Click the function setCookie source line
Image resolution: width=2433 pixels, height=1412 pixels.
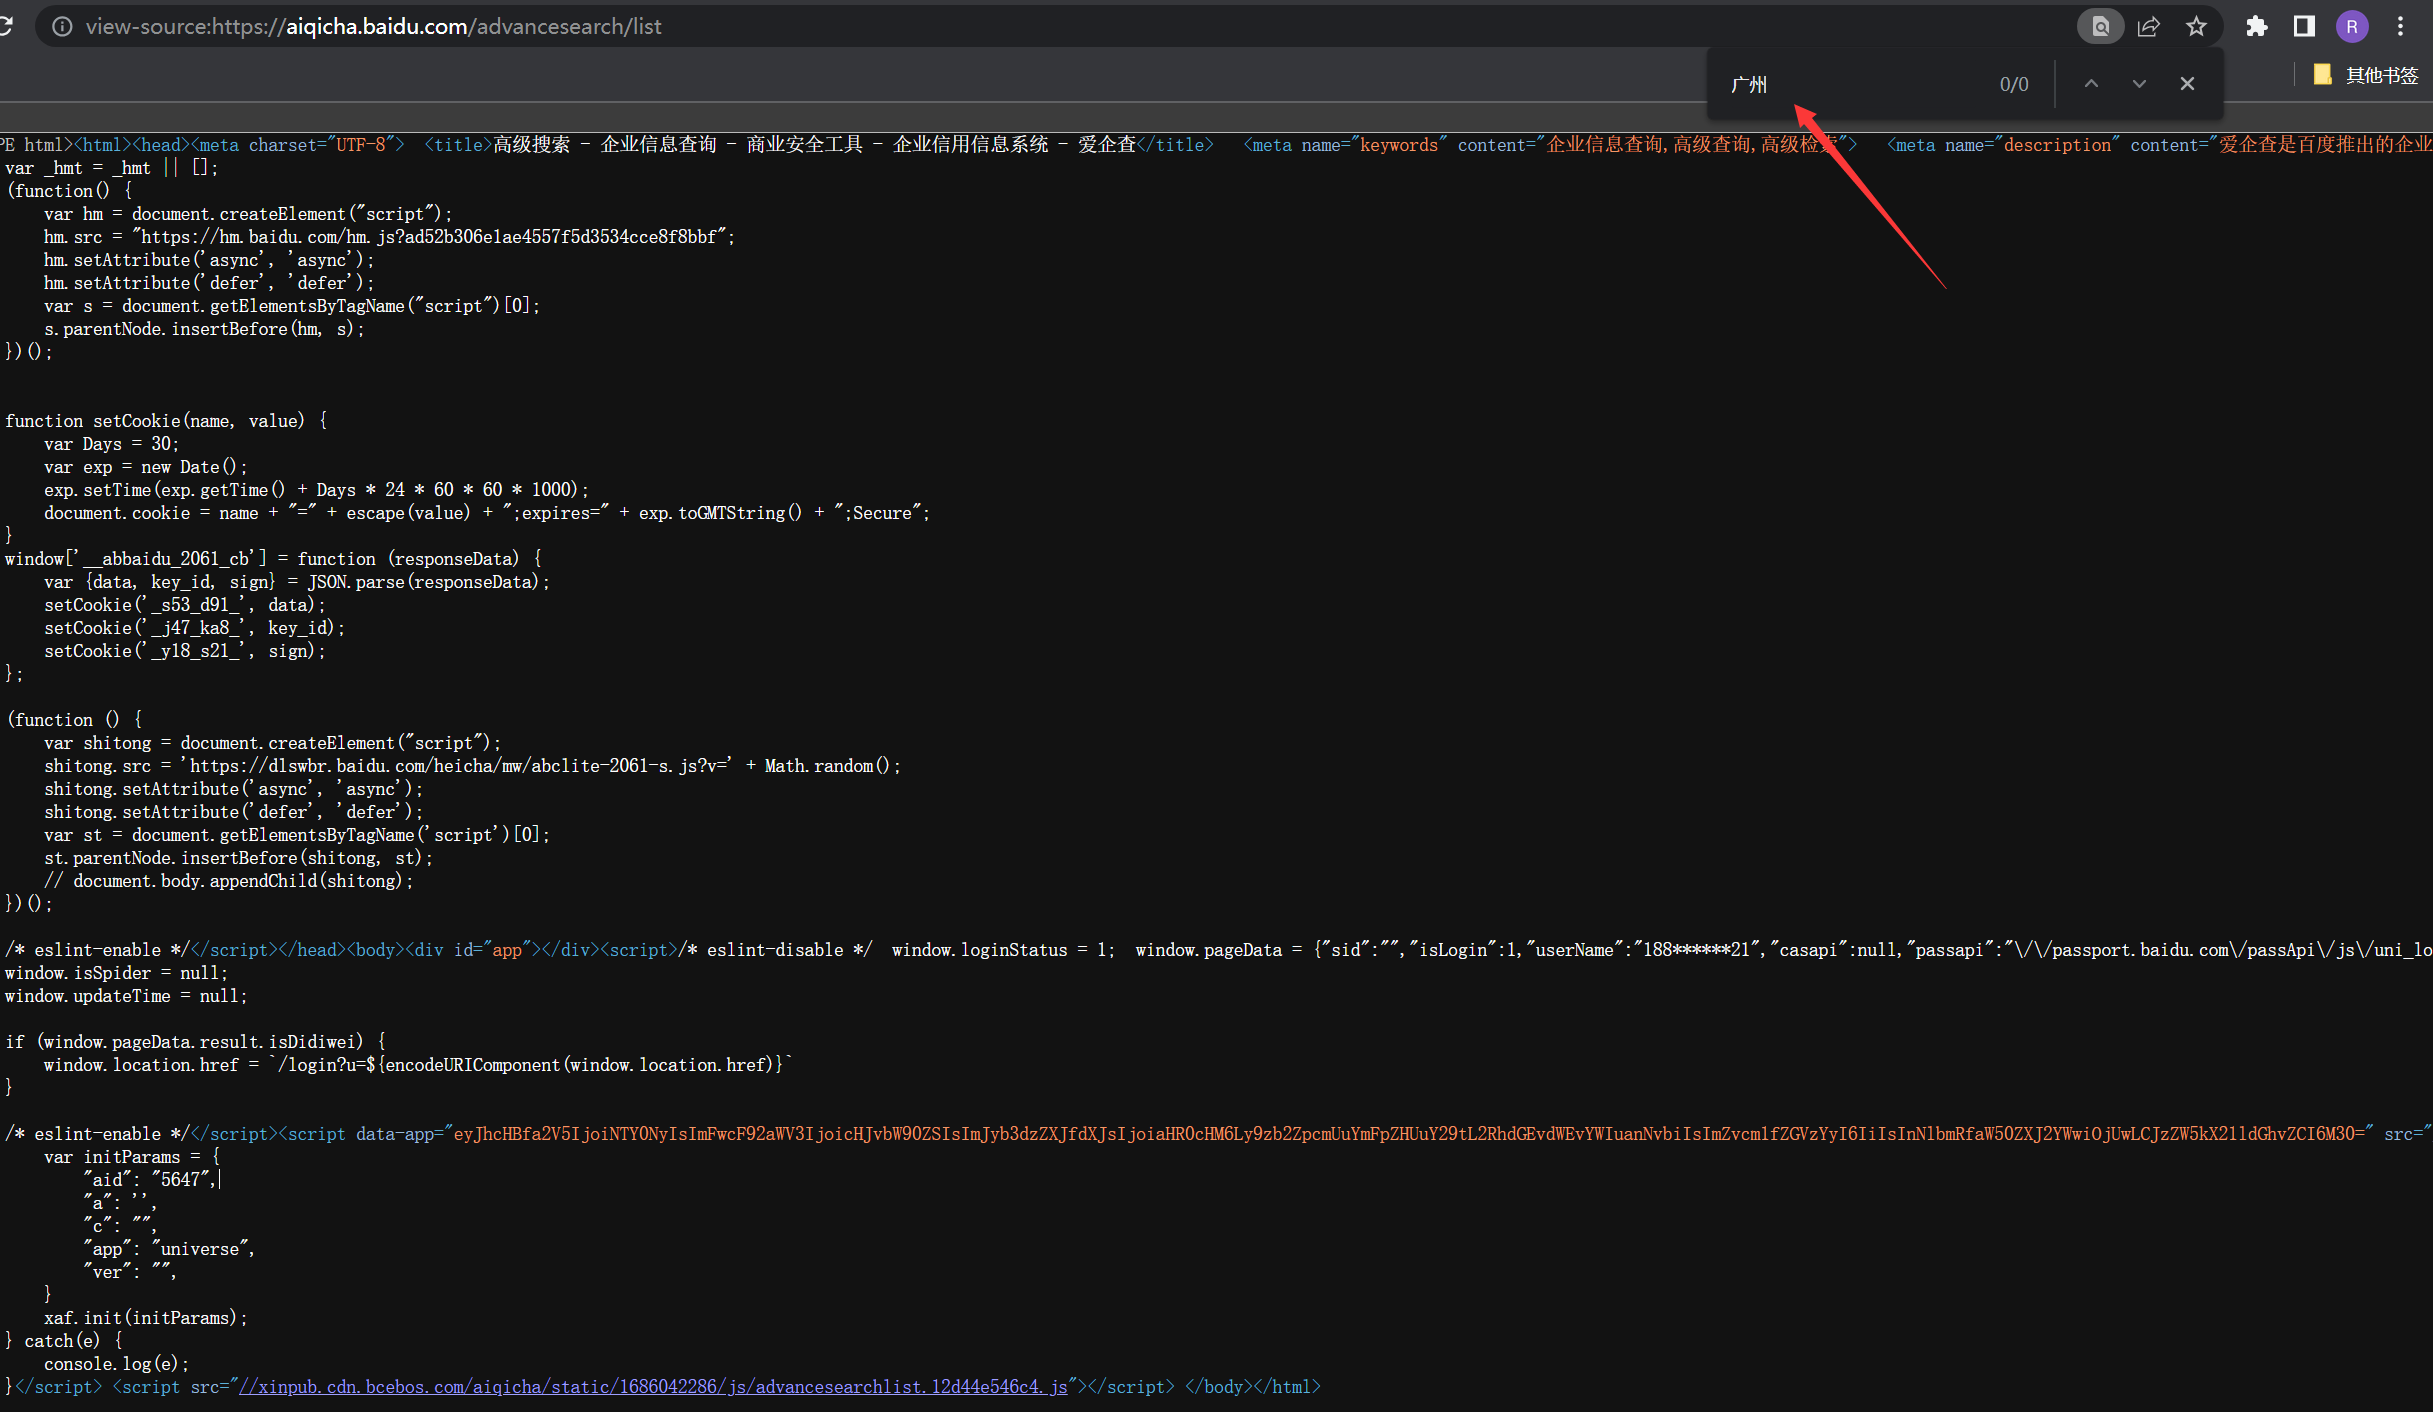[x=166, y=421]
